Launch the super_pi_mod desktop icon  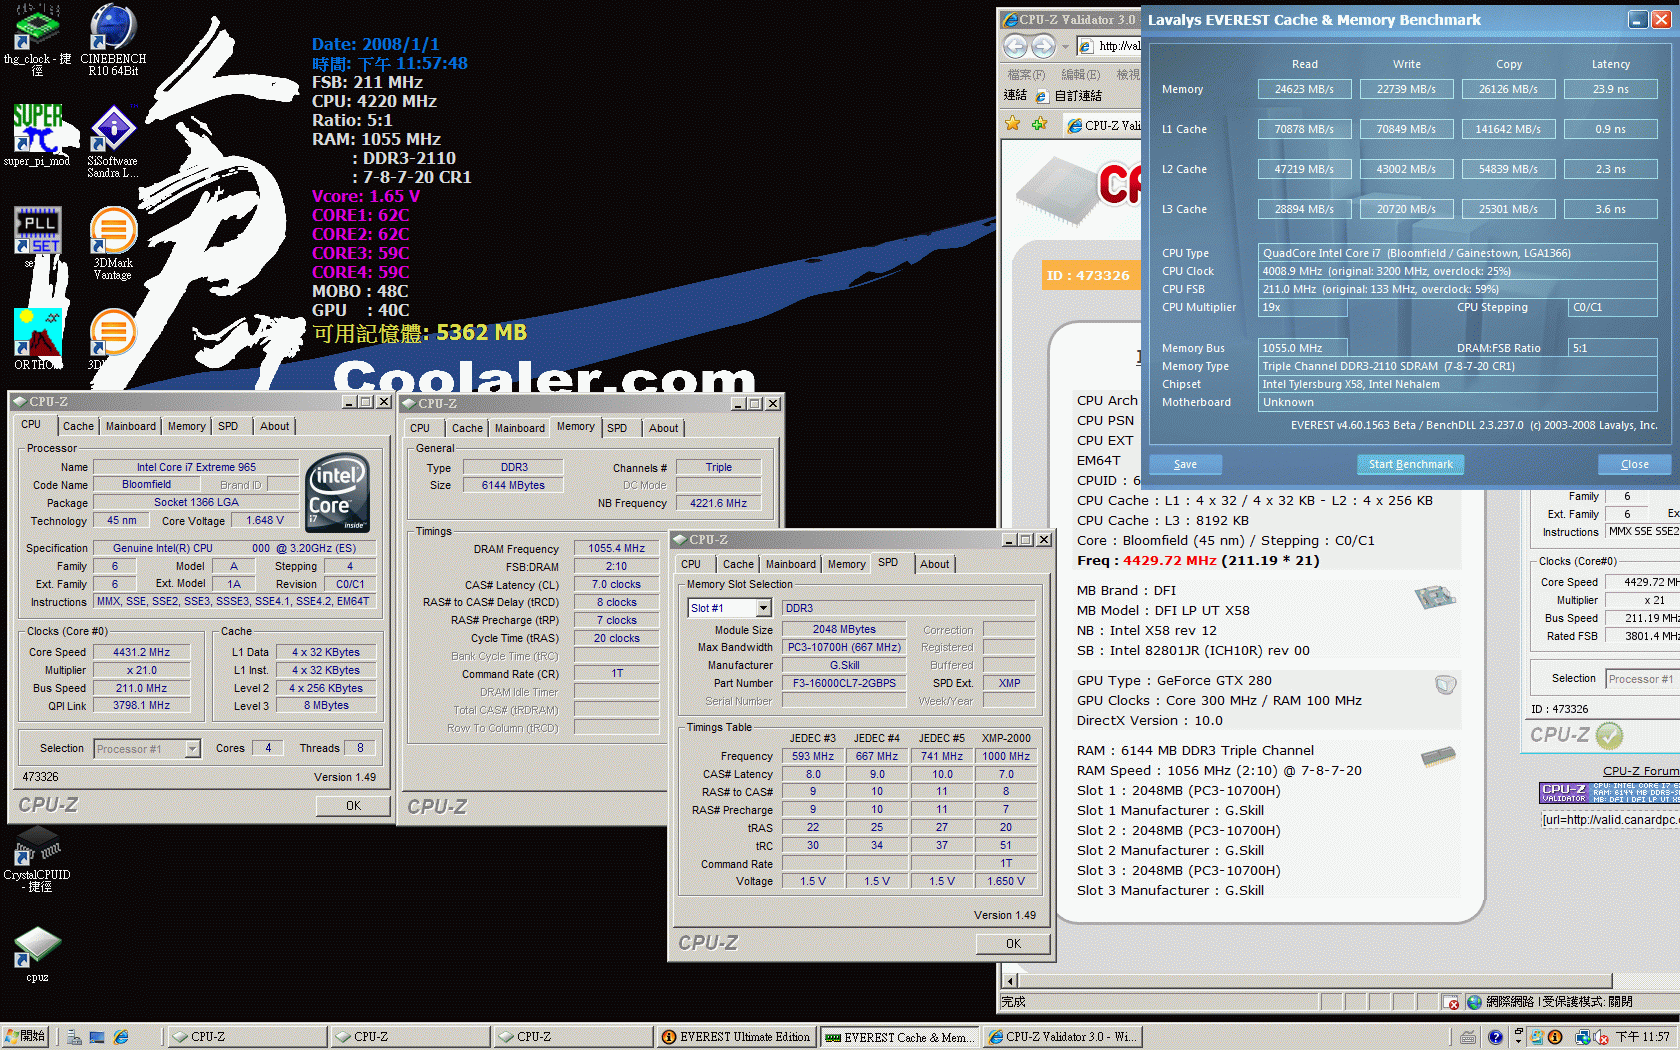pyautogui.click(x=37, y=135)
